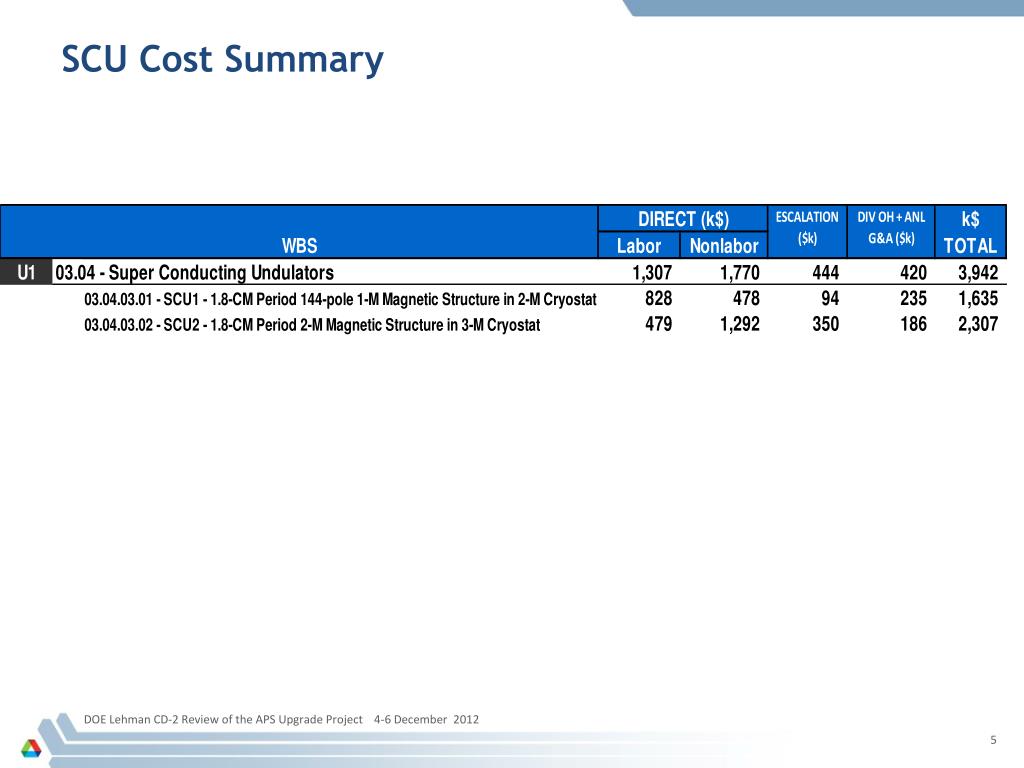1024x768 pixels.
Task: Select the SCU Cost Summary title
Action: pos(223,59)
